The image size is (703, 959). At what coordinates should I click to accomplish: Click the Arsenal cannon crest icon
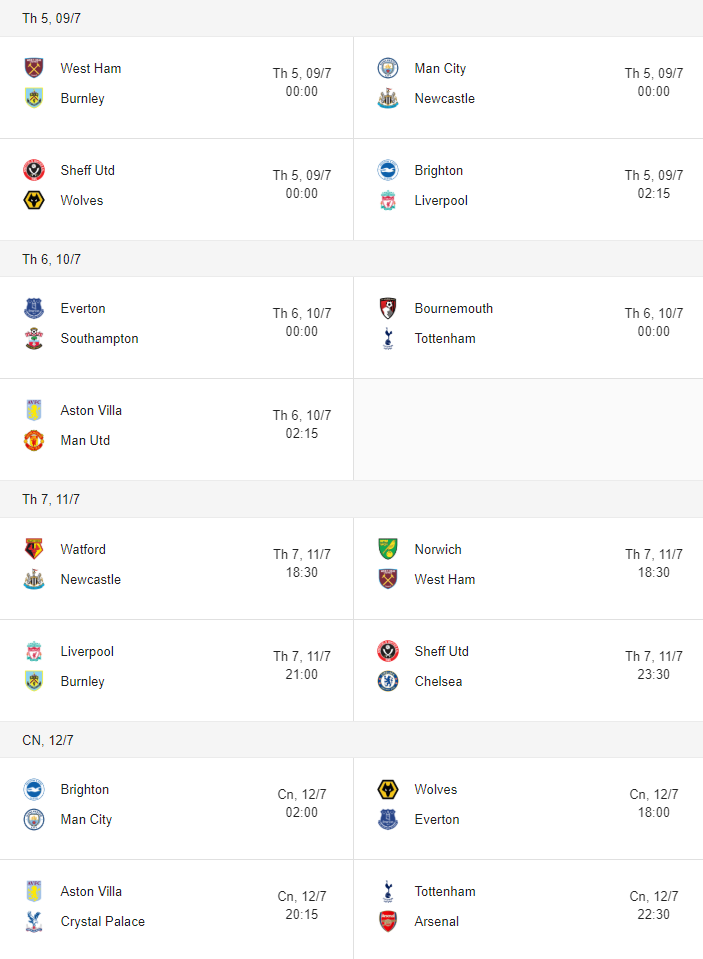tap(388, 921)
